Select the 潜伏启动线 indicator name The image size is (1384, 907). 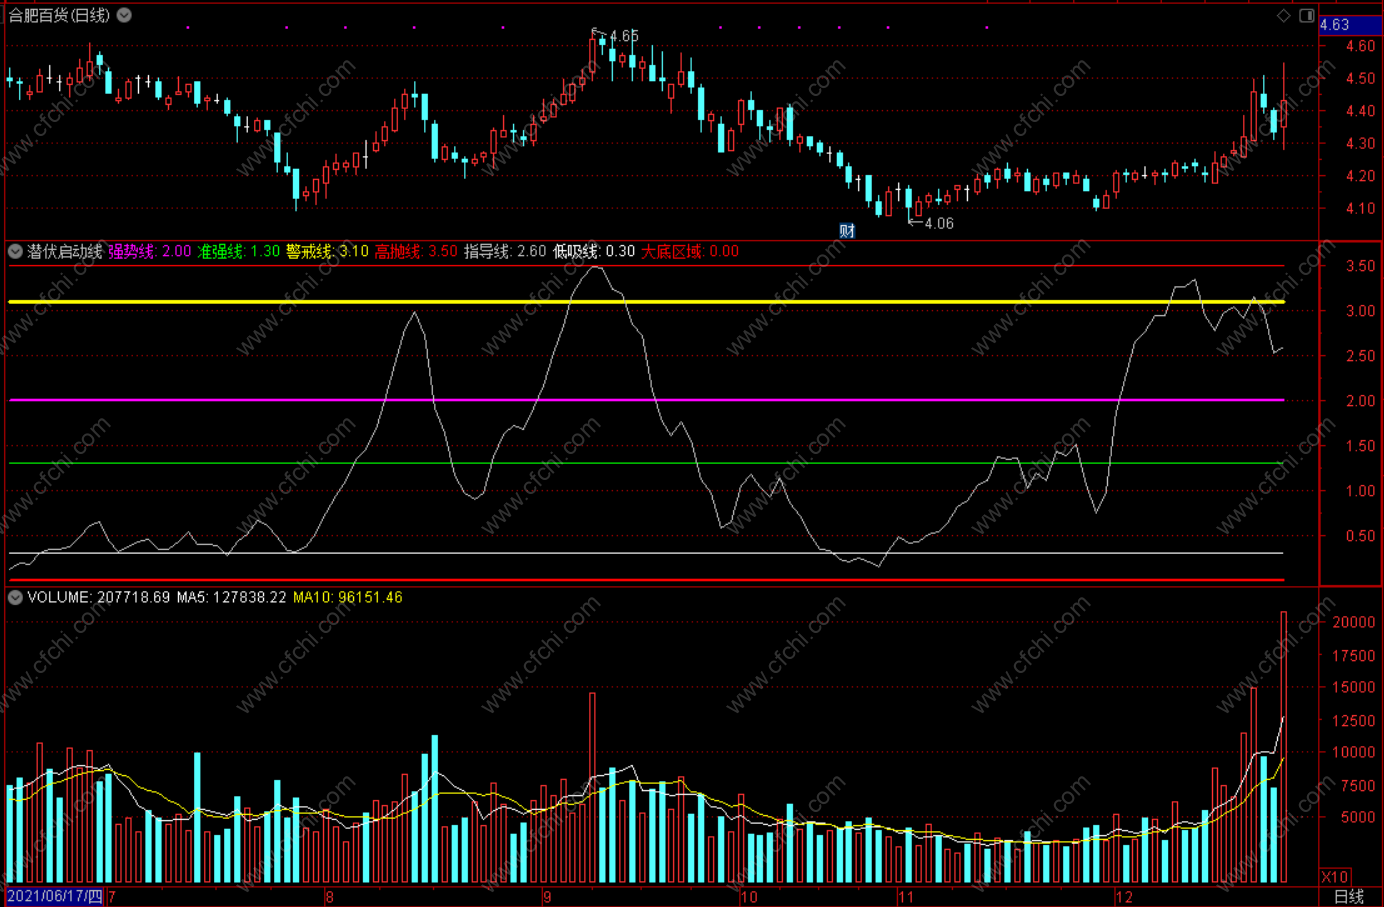point(65,251)
